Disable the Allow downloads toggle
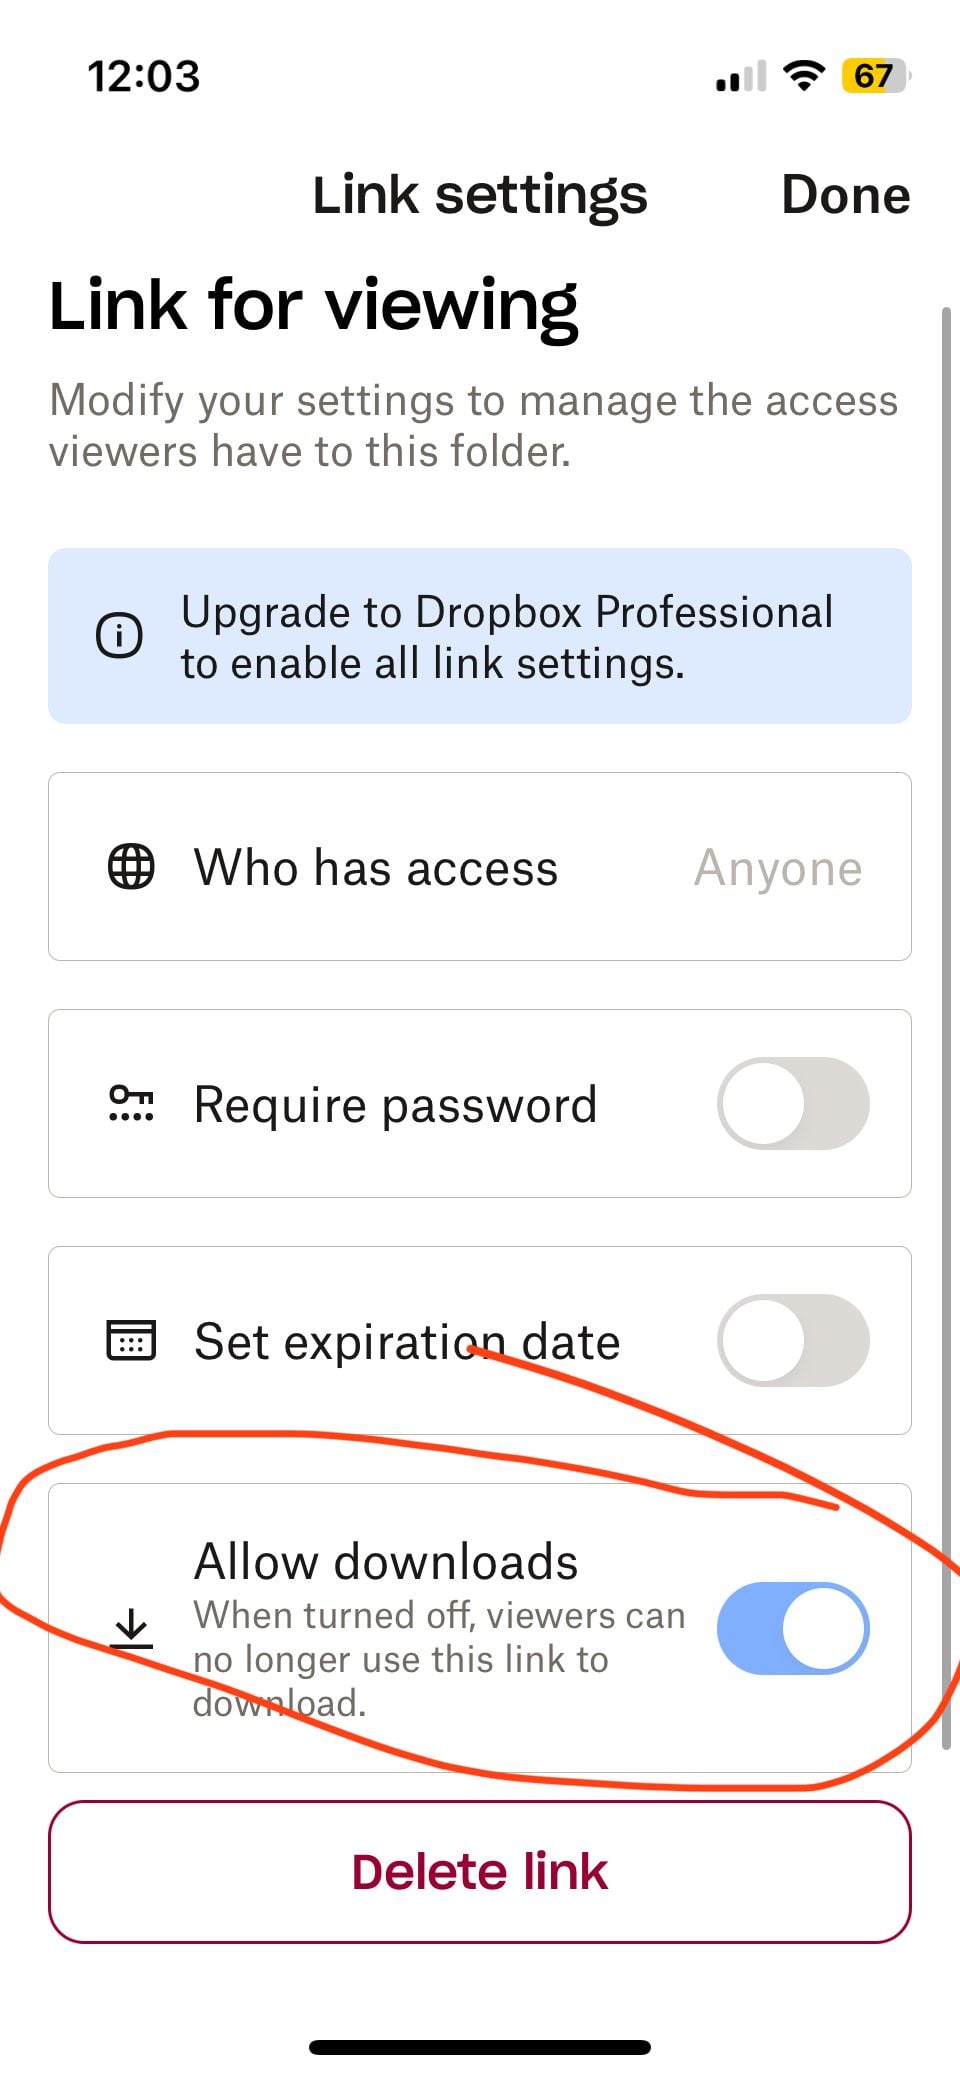The width and height of the screenshot is (960, 2079). [x=793, y=1628]
